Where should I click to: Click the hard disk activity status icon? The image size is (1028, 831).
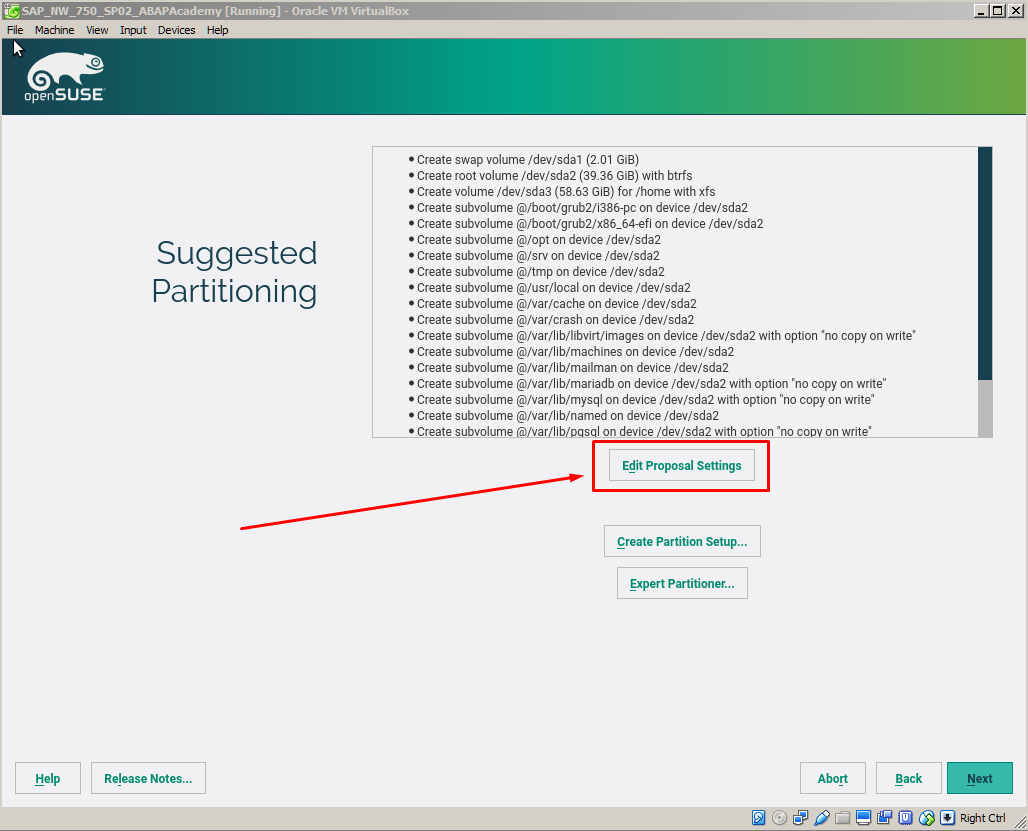tap(759, 817)
